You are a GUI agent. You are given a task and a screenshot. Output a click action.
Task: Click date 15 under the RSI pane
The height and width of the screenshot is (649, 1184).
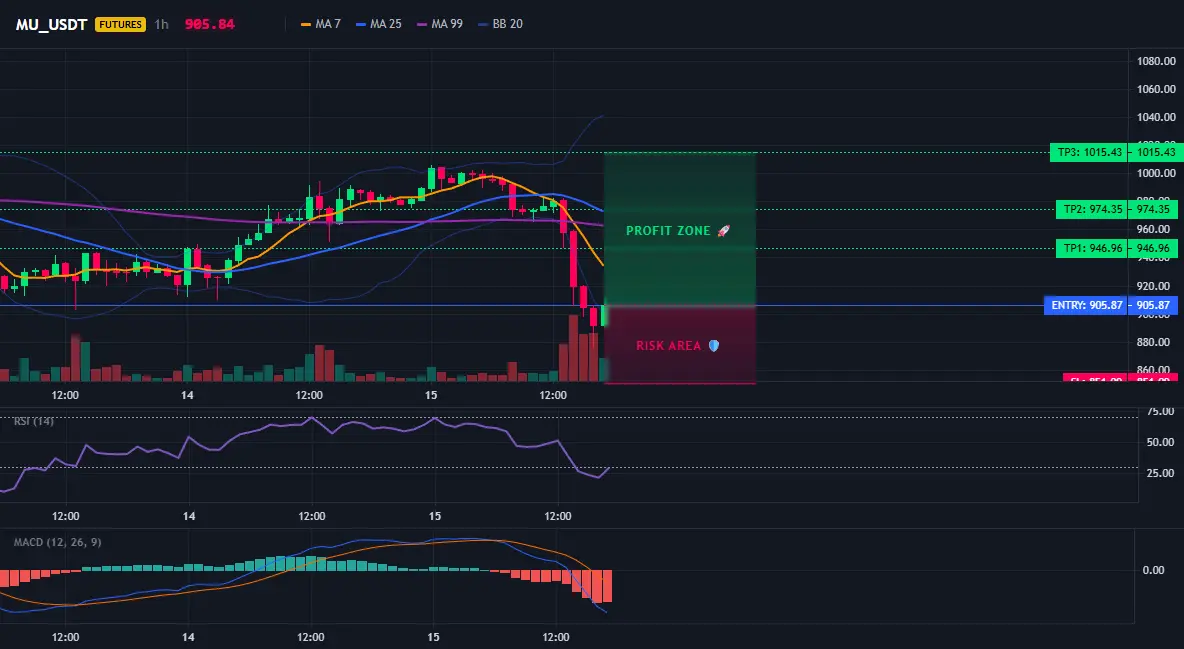pos(434,516)
